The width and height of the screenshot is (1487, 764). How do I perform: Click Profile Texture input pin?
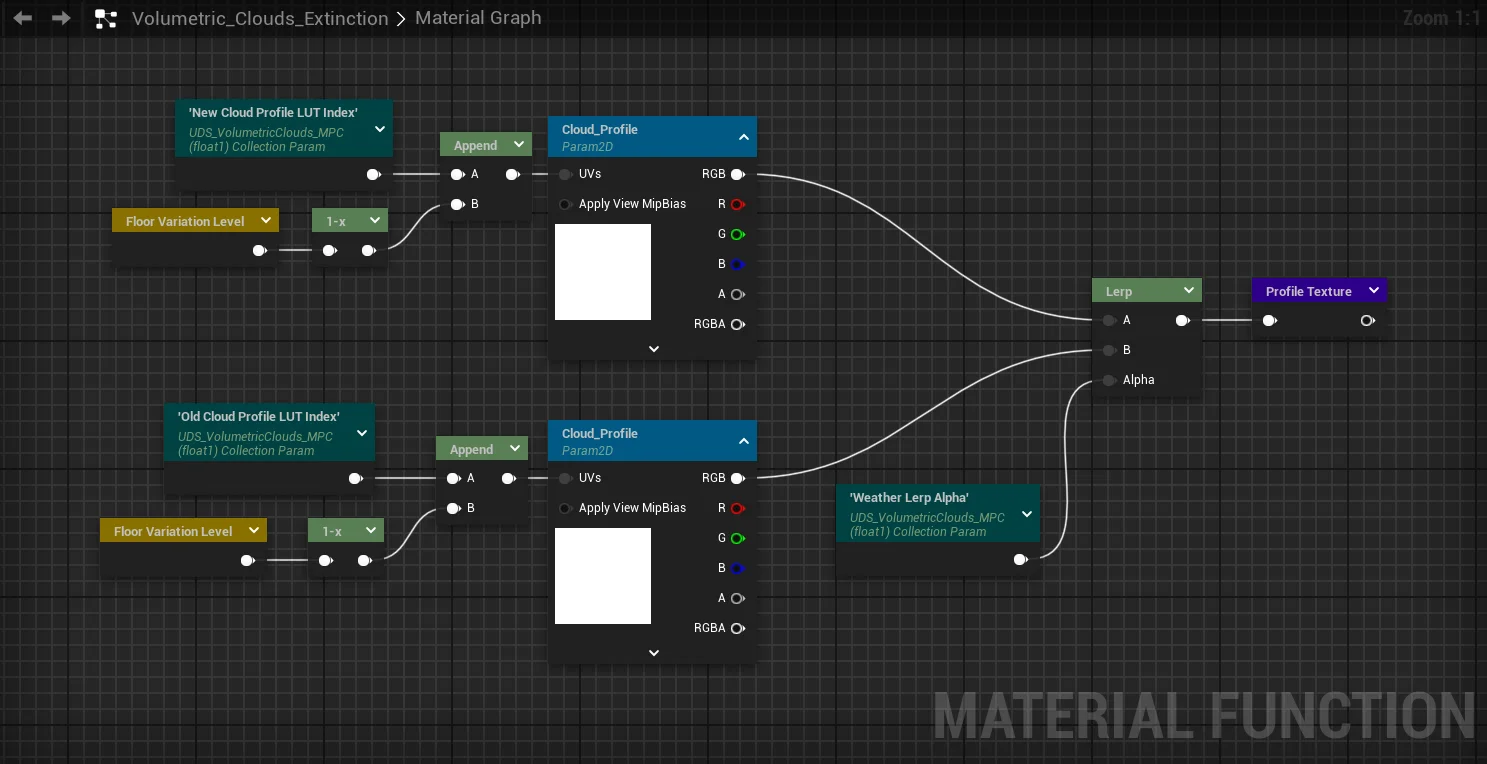coord(1269,320)
